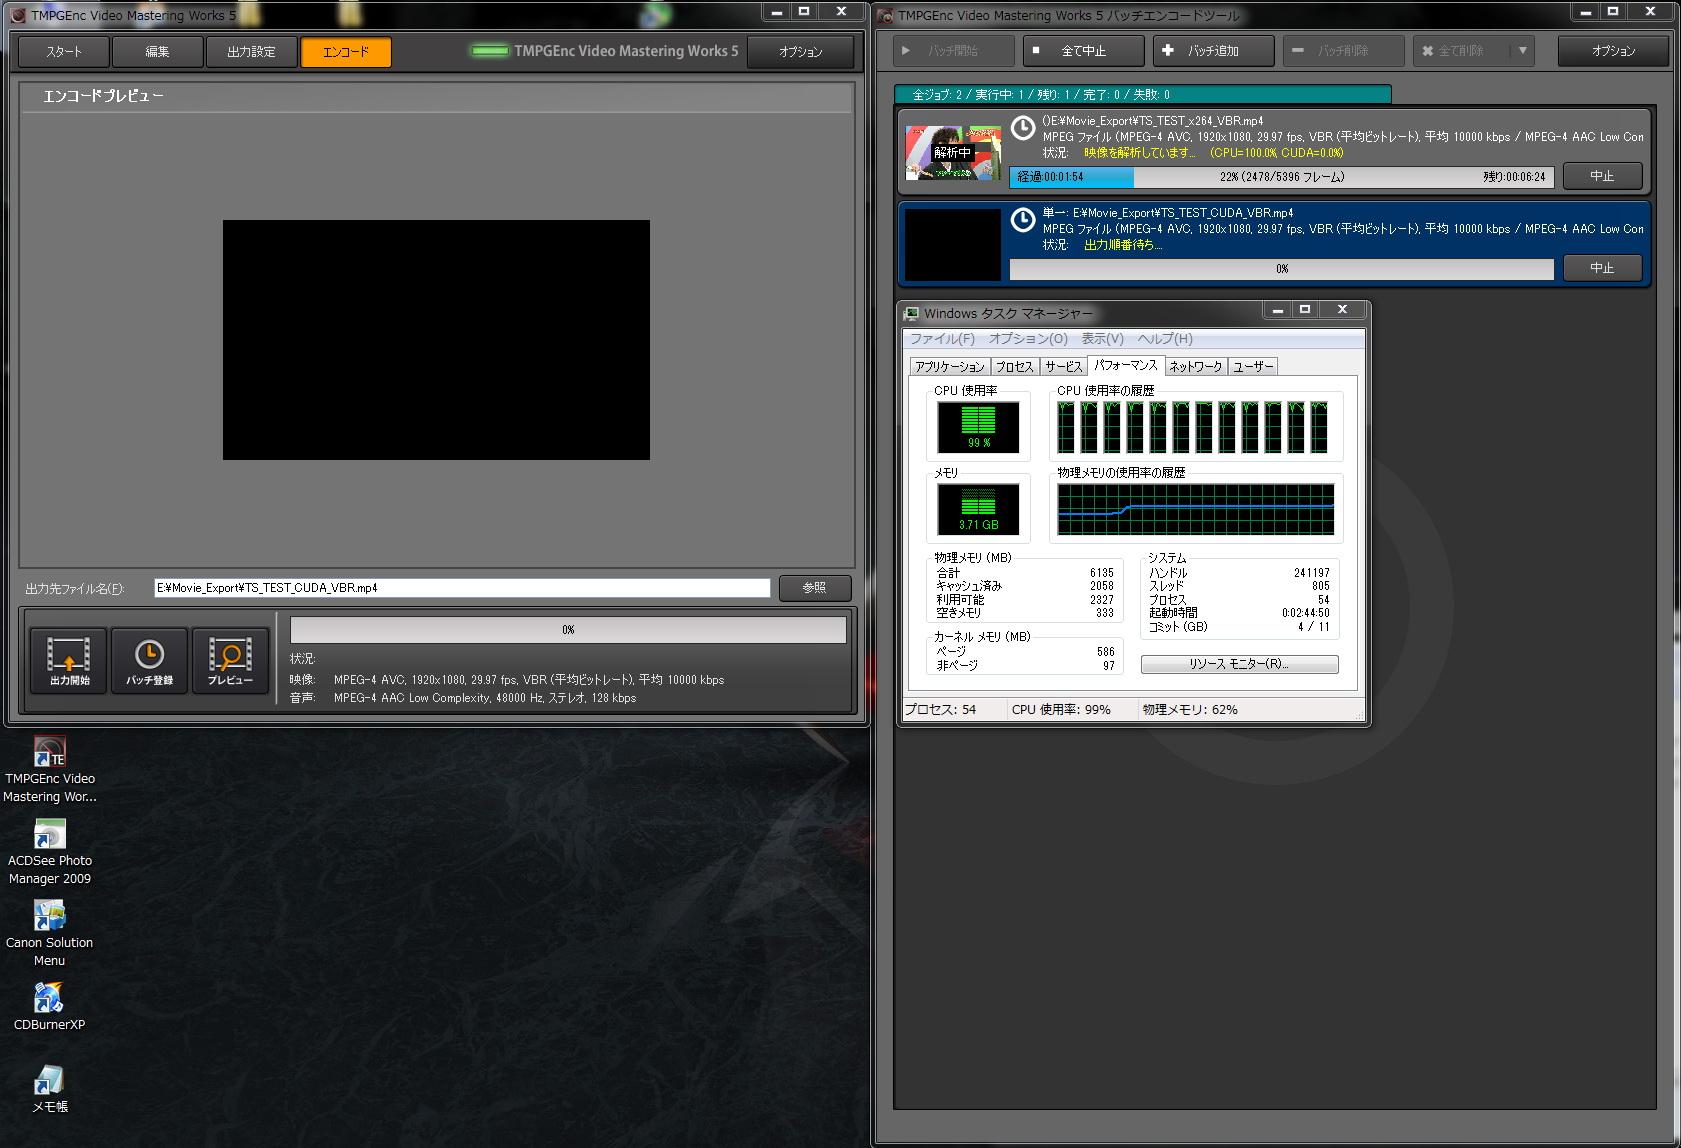Image resolution: width=1681 pixels, height=1148 pixels.
Task: Click 中止 for the x264_VBR job
Action: (1601, 176)
